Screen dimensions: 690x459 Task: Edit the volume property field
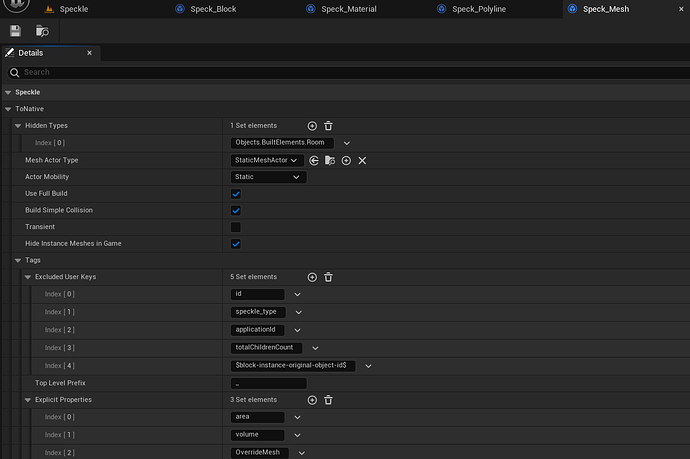pyautogui.click(x=257, y=435)
